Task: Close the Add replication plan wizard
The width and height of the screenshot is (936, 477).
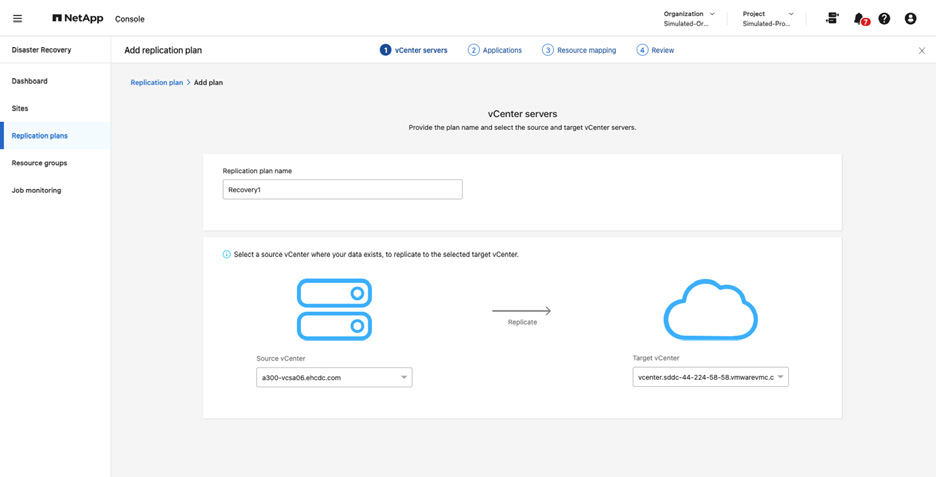Action: click(921, 50)
